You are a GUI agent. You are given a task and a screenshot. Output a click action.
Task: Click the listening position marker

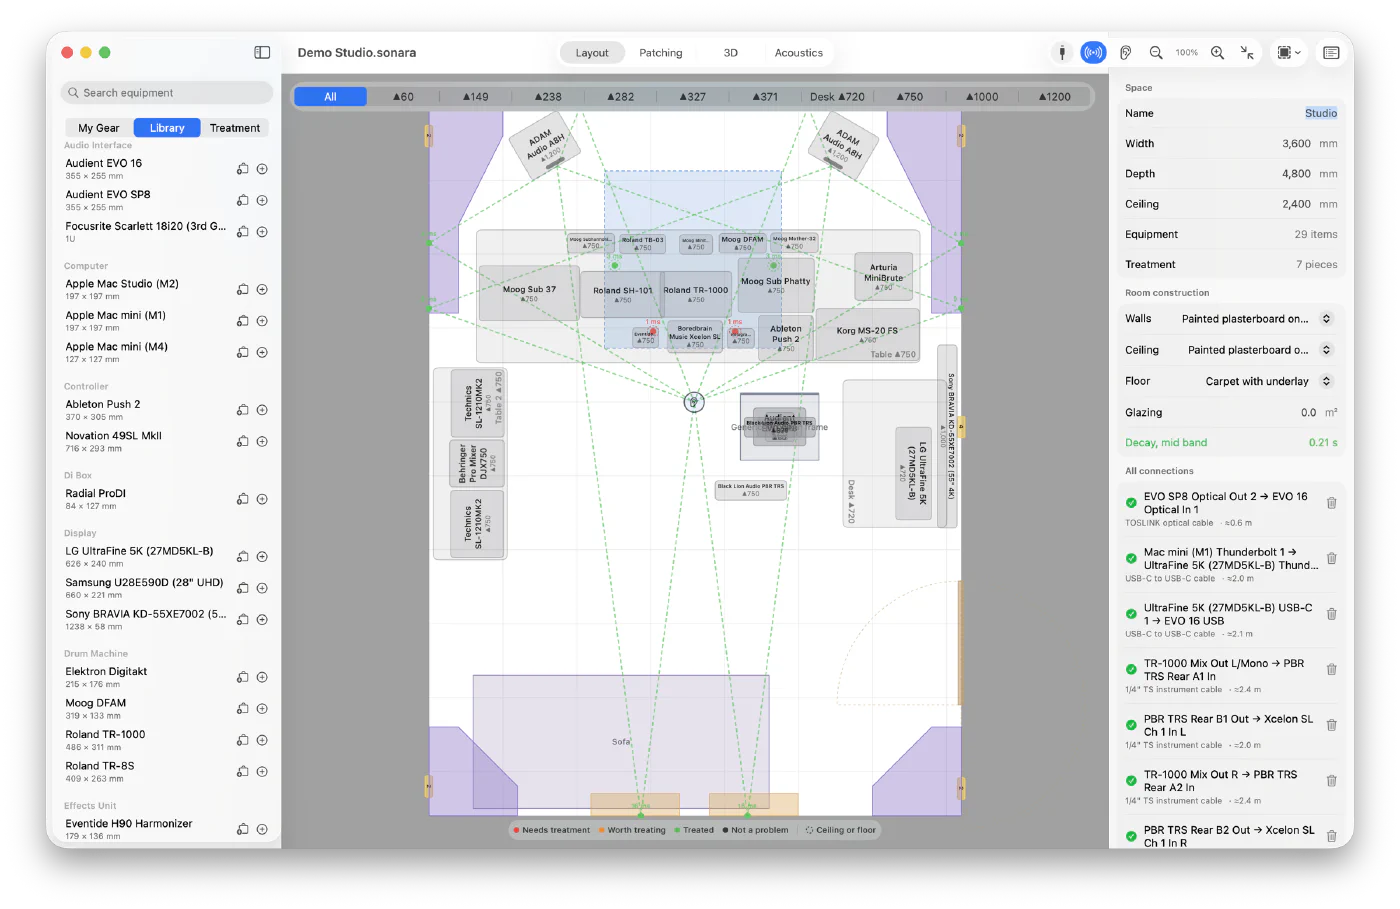click(x=694, y=402)
